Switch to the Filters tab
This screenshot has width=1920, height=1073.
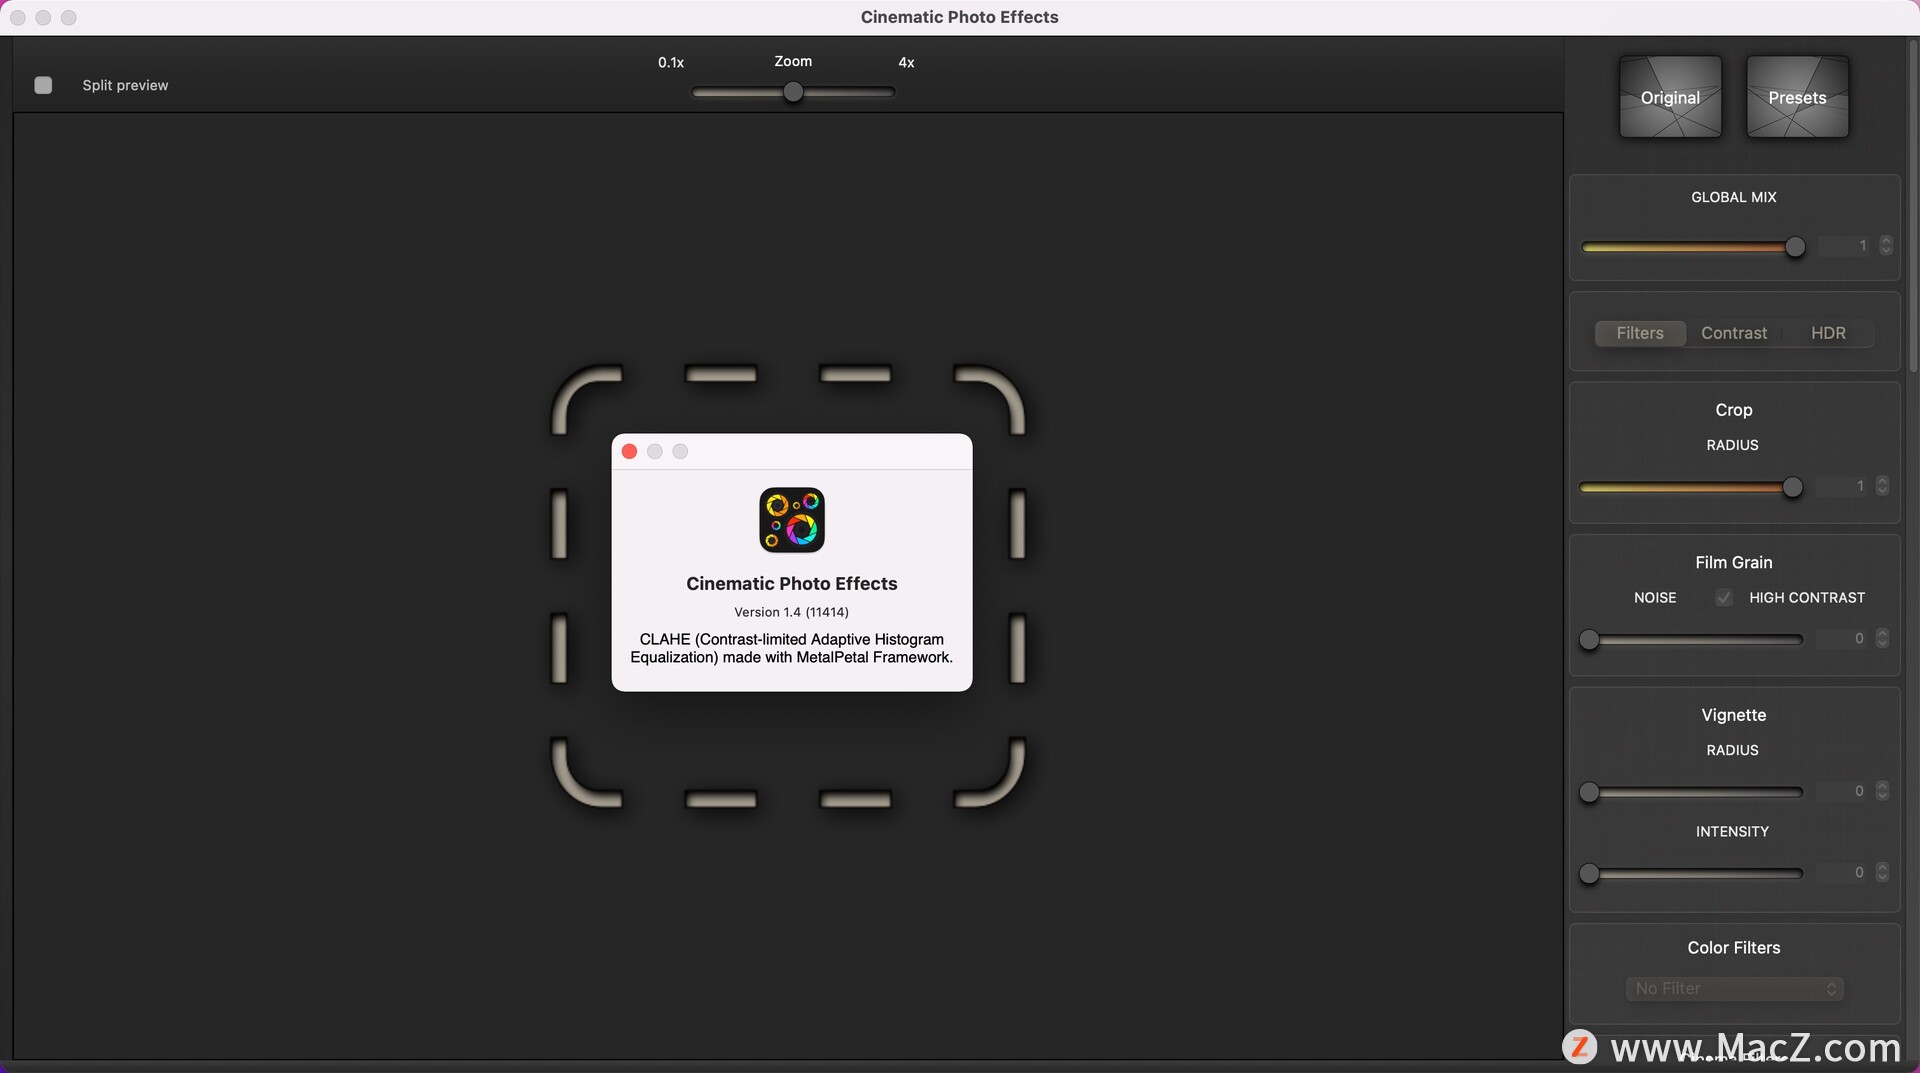click(1640, 333)
